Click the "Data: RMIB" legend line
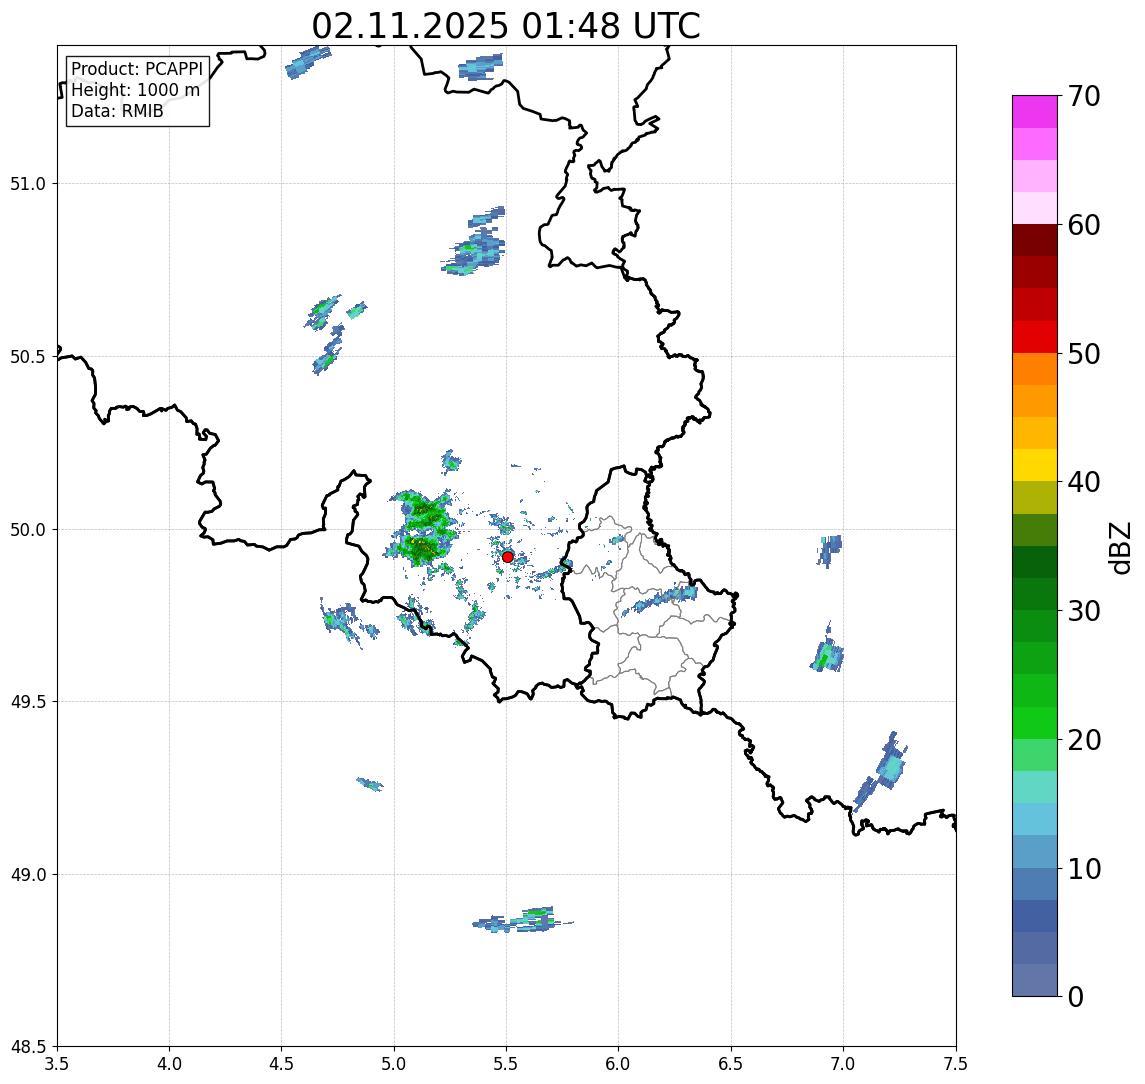The width and height of the screenshot is (1145, 1084). click(117, 111)
